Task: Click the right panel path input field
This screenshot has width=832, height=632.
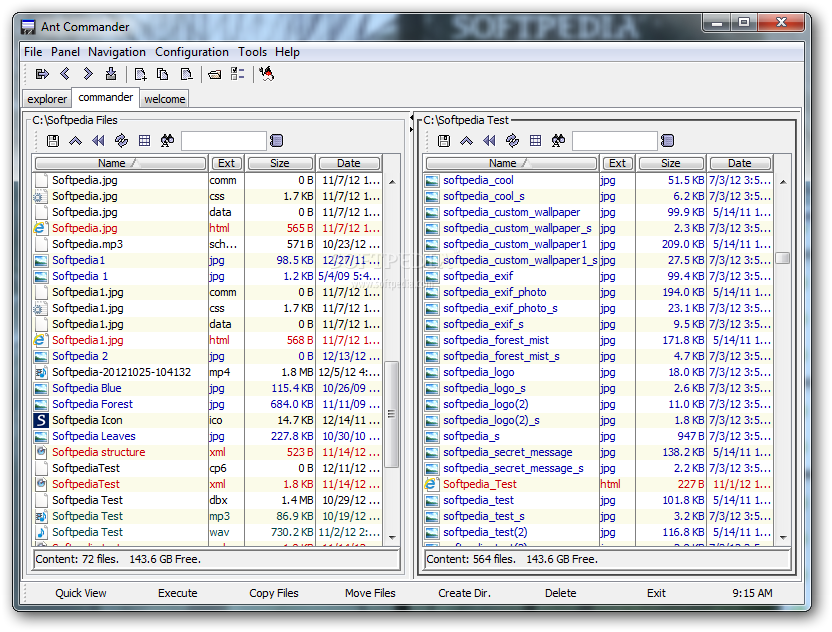Action: [x=614, y=141]
